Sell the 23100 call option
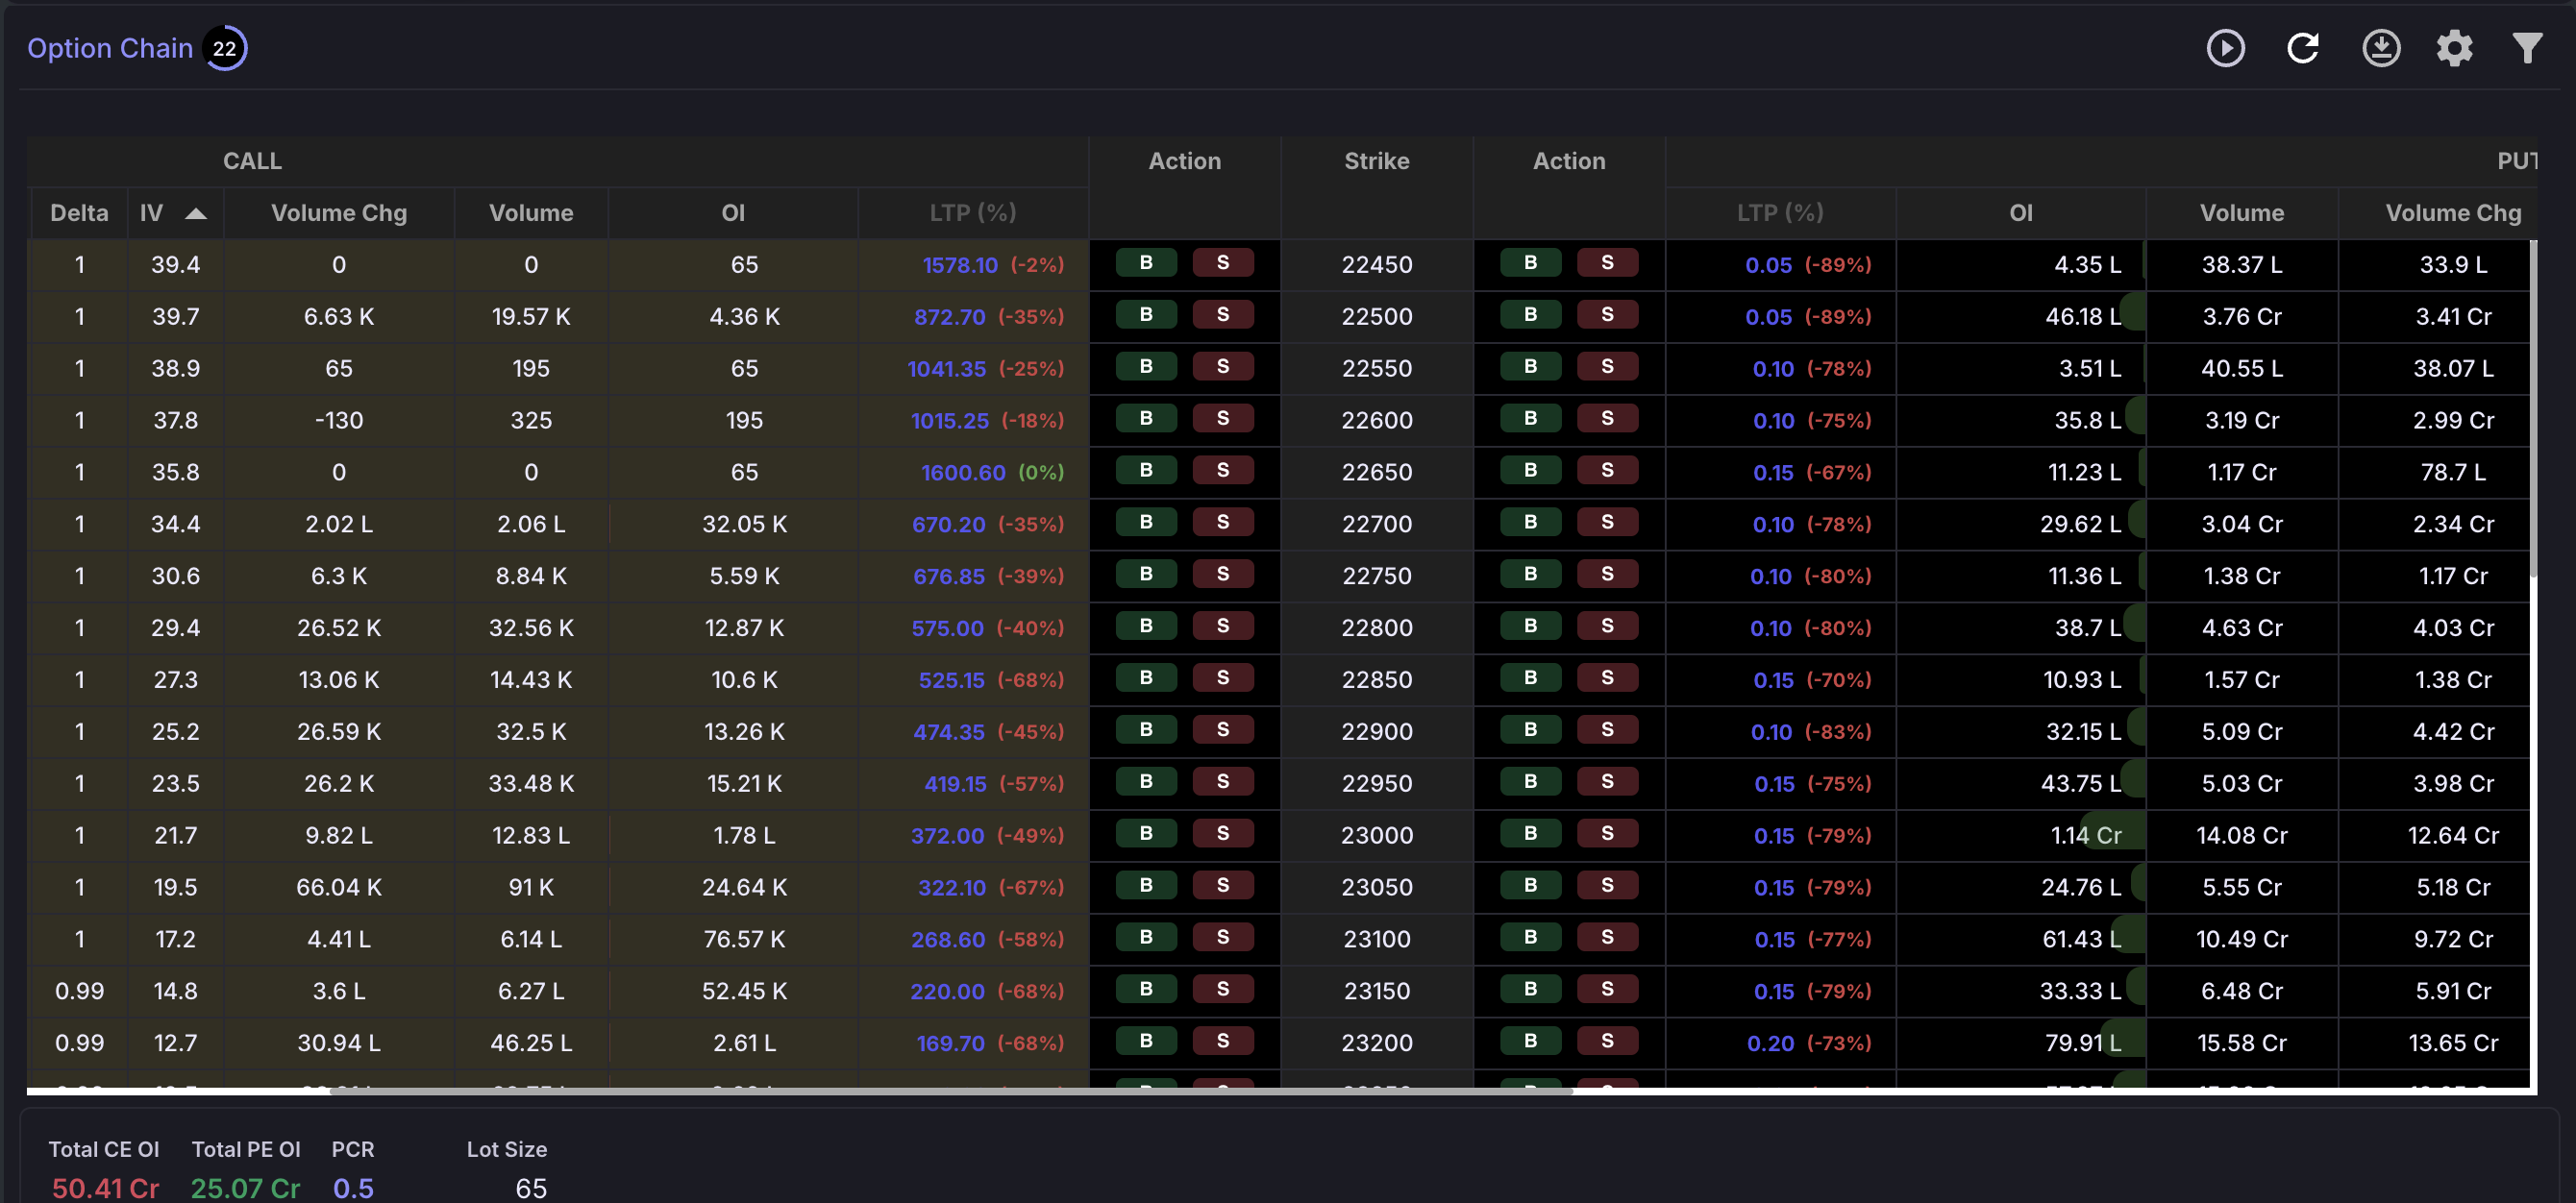Screen dimensions: 2576x1203 pyautogui.click(x=1223, y=939)
